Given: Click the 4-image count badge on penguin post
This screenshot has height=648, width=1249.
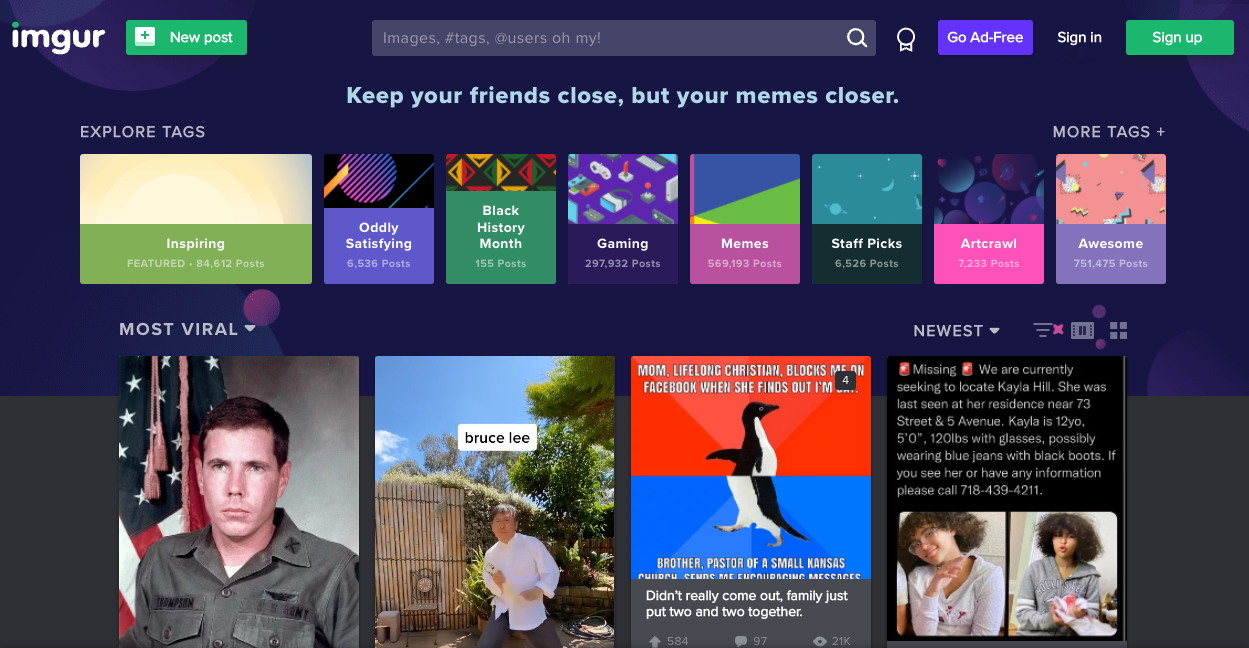Looking at the screenshot, I should tap(845, 381).
